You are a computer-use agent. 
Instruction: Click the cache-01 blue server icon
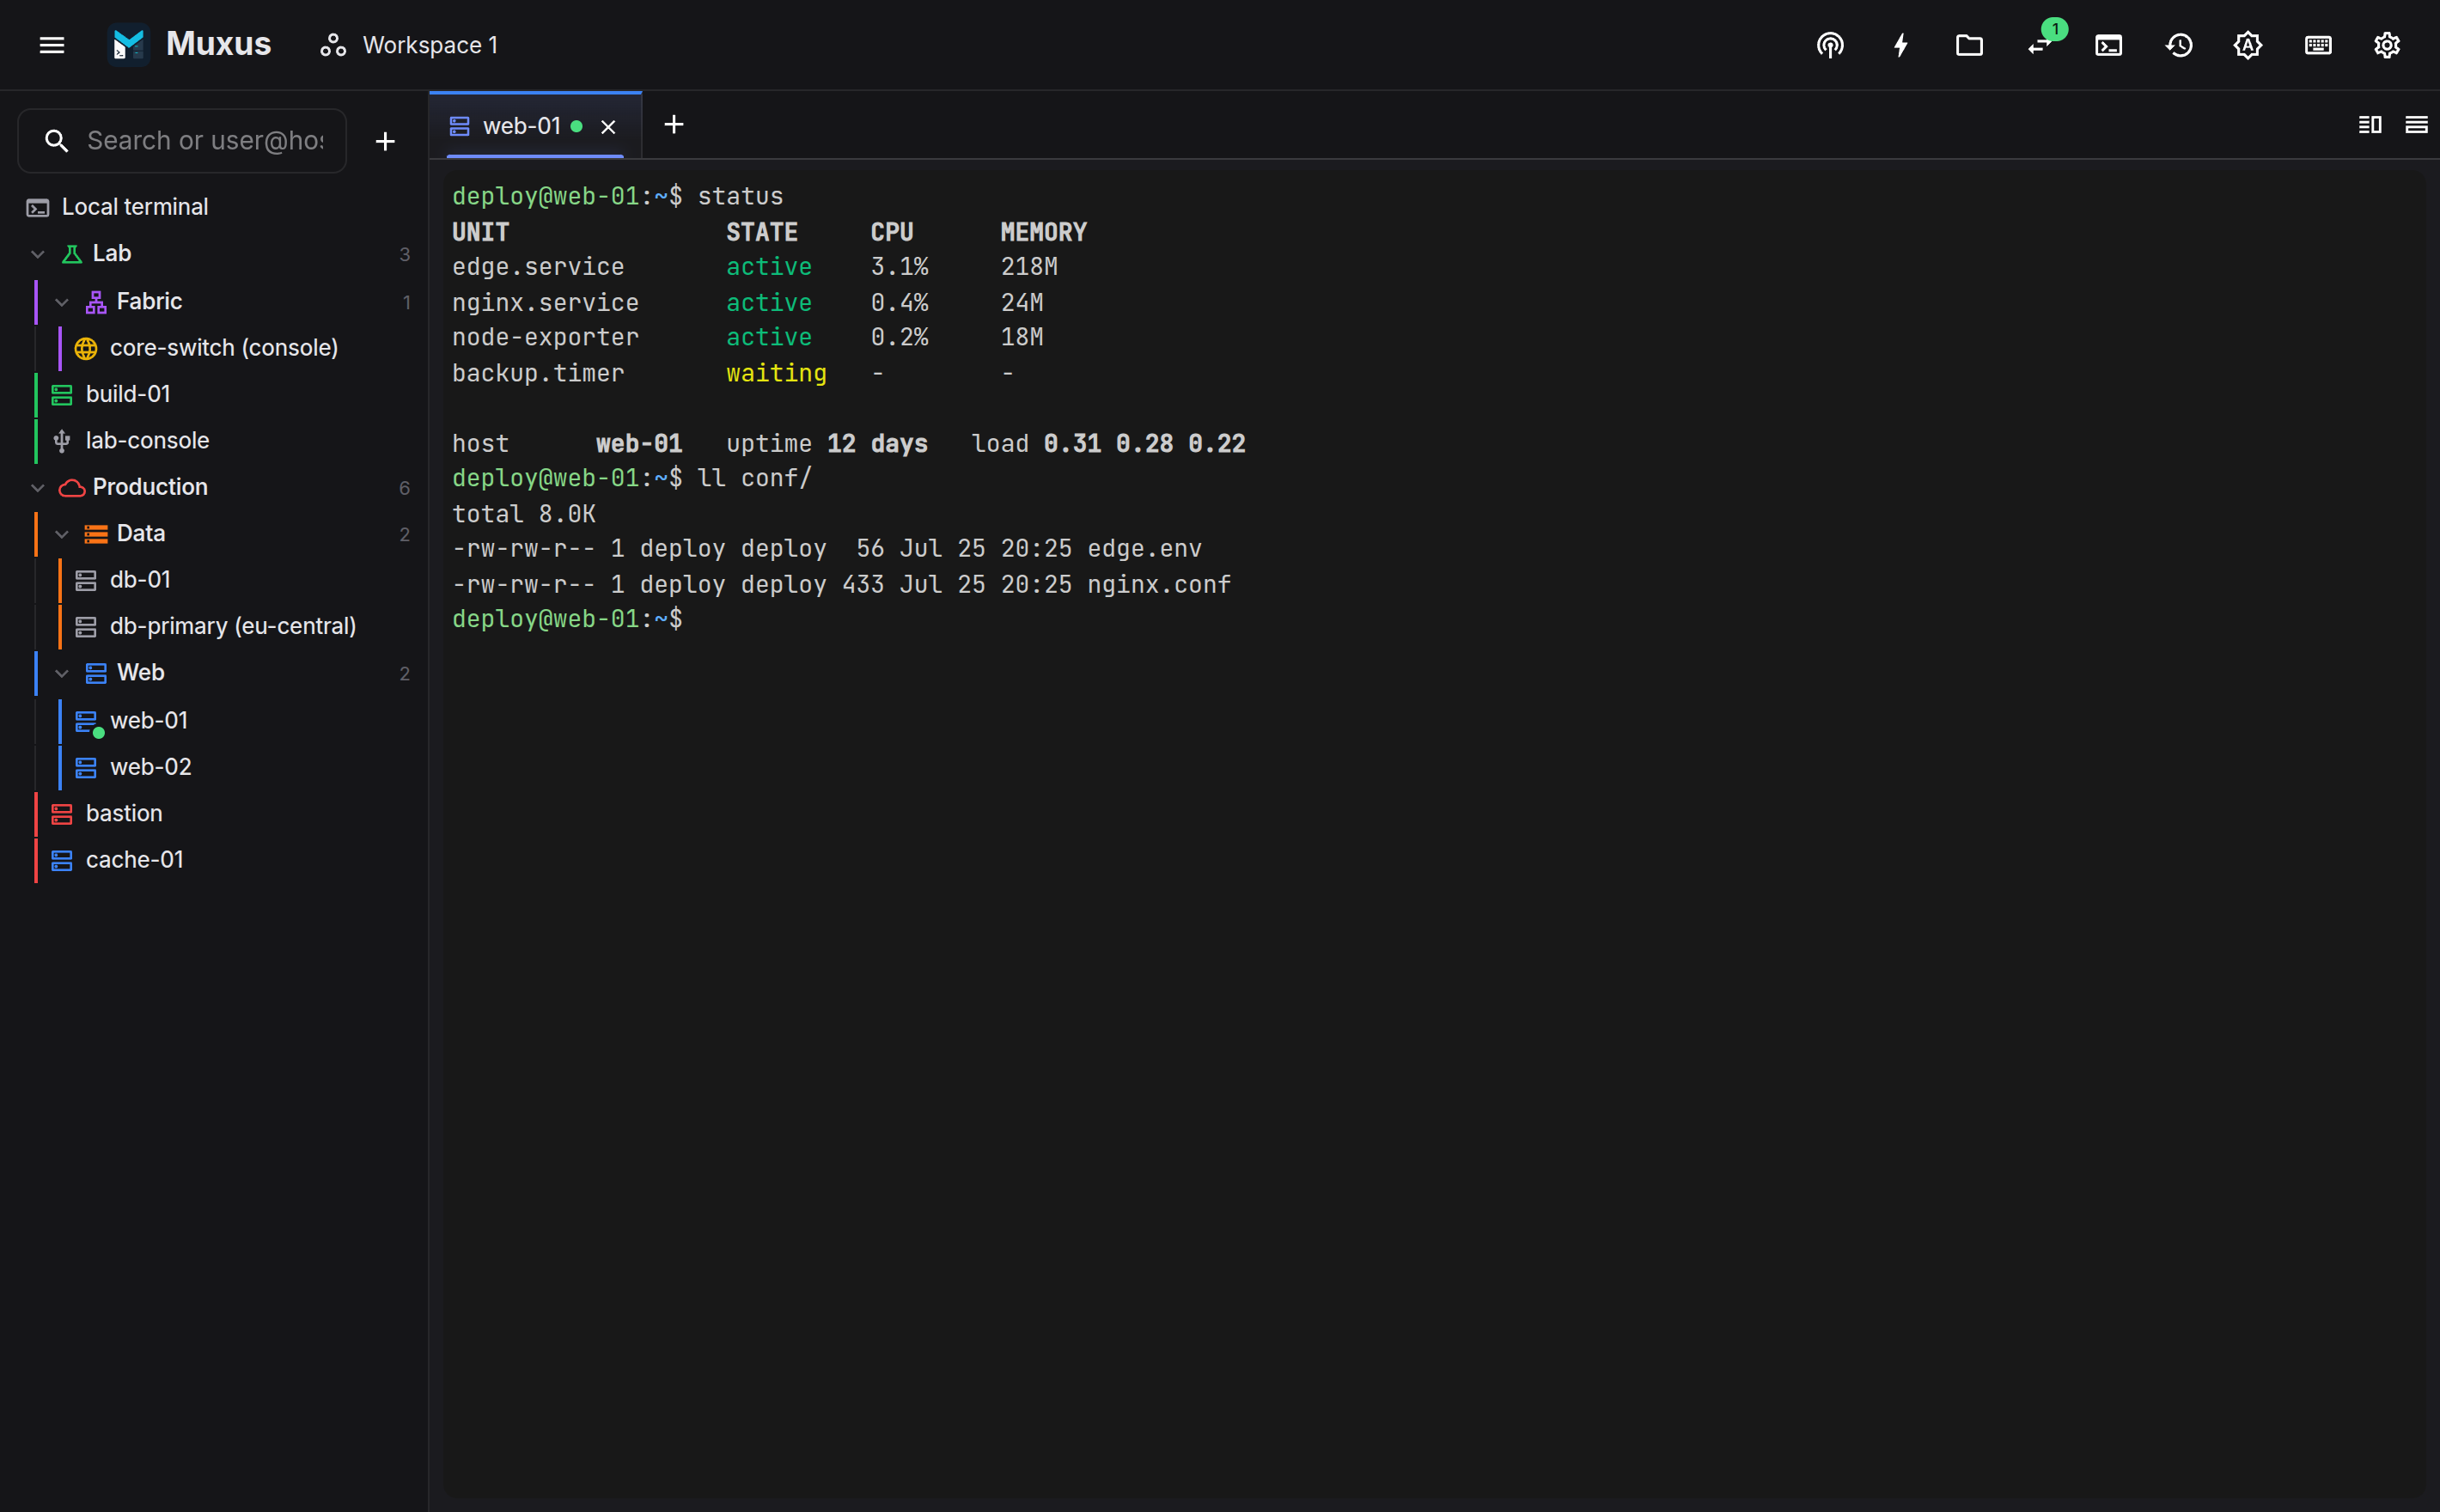tap(62, 860)
